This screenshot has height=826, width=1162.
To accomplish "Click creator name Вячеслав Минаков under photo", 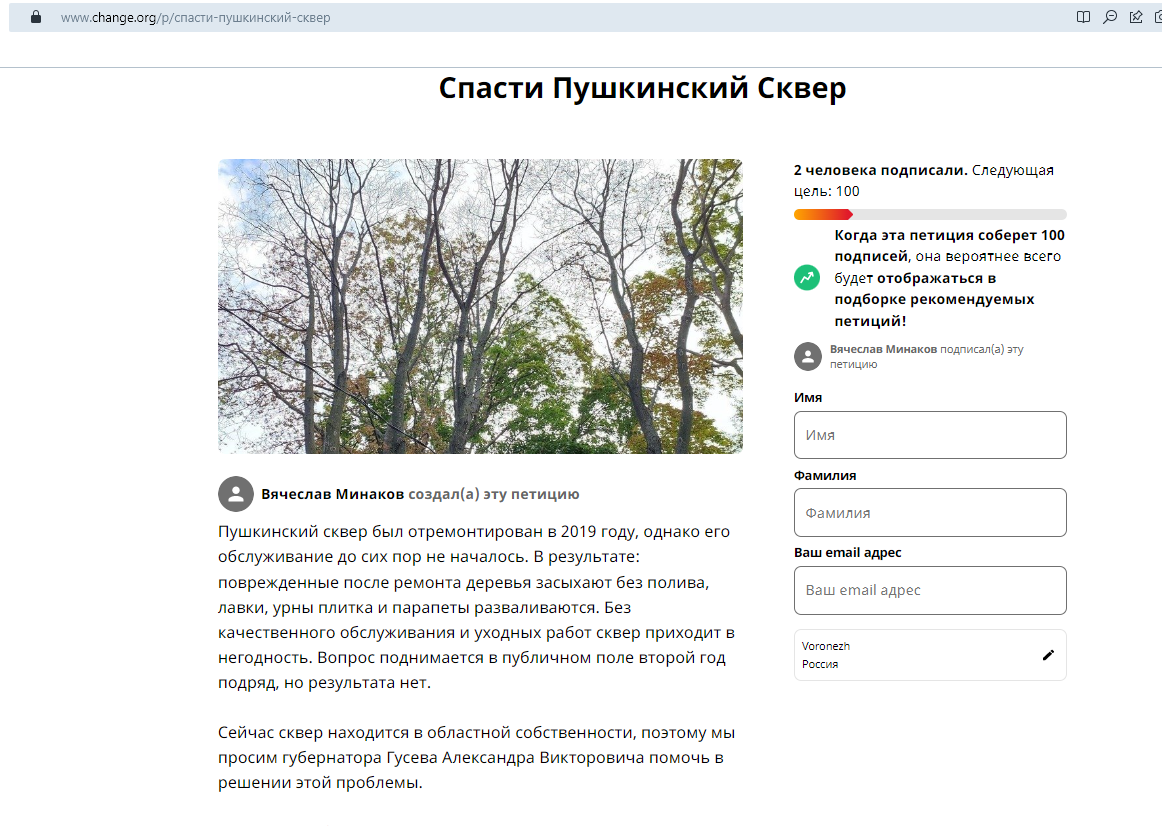I will point(332,494).
